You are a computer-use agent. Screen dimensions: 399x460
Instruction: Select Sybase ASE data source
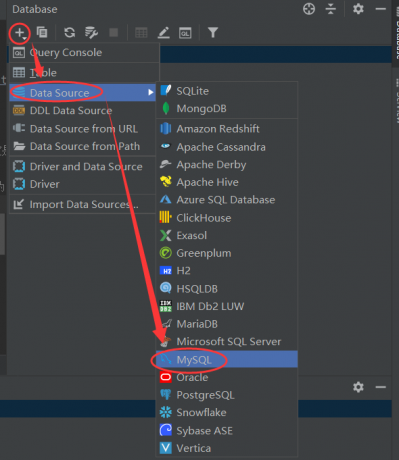pos(227,431)
